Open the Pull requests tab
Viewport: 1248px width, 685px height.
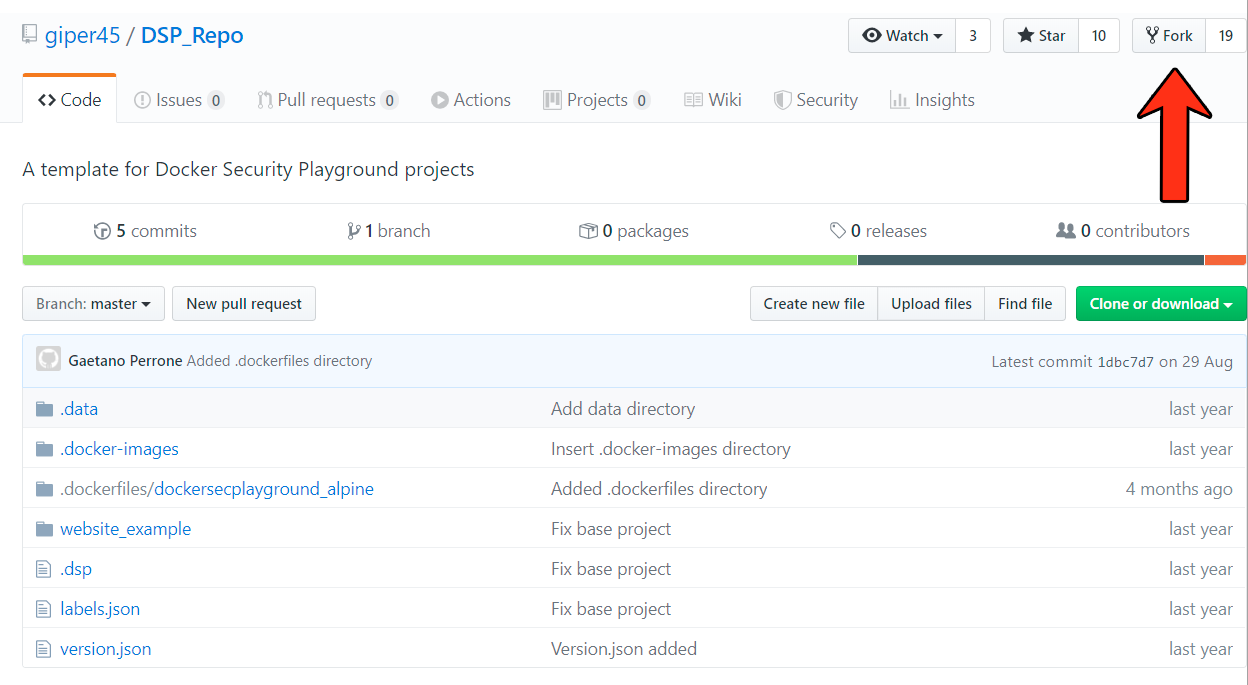[327, 100]
